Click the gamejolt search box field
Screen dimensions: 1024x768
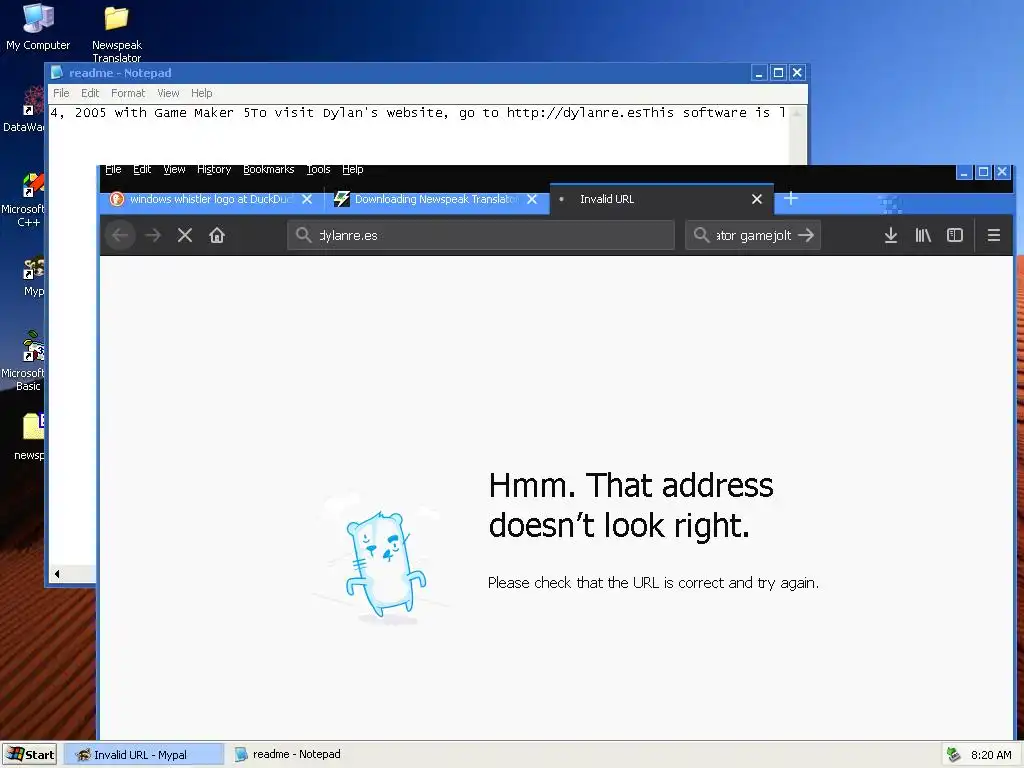pyautogui.click(x=752, y=235)
